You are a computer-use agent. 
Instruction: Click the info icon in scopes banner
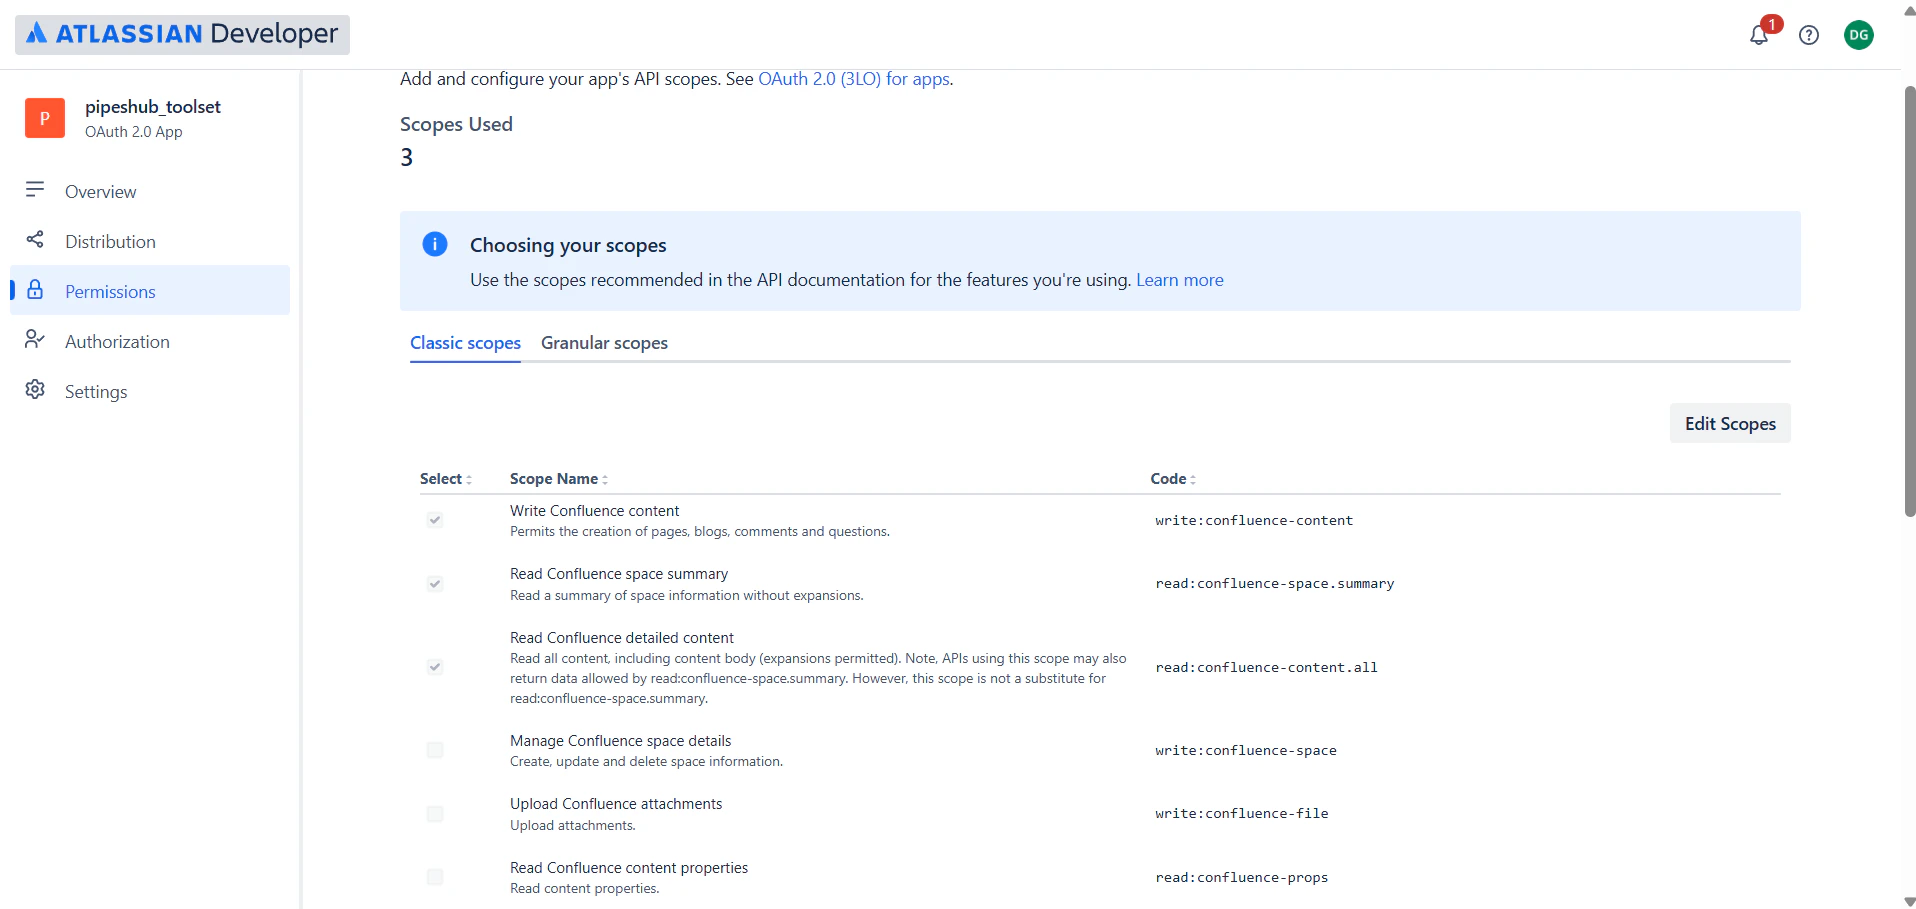click(435, 244)
